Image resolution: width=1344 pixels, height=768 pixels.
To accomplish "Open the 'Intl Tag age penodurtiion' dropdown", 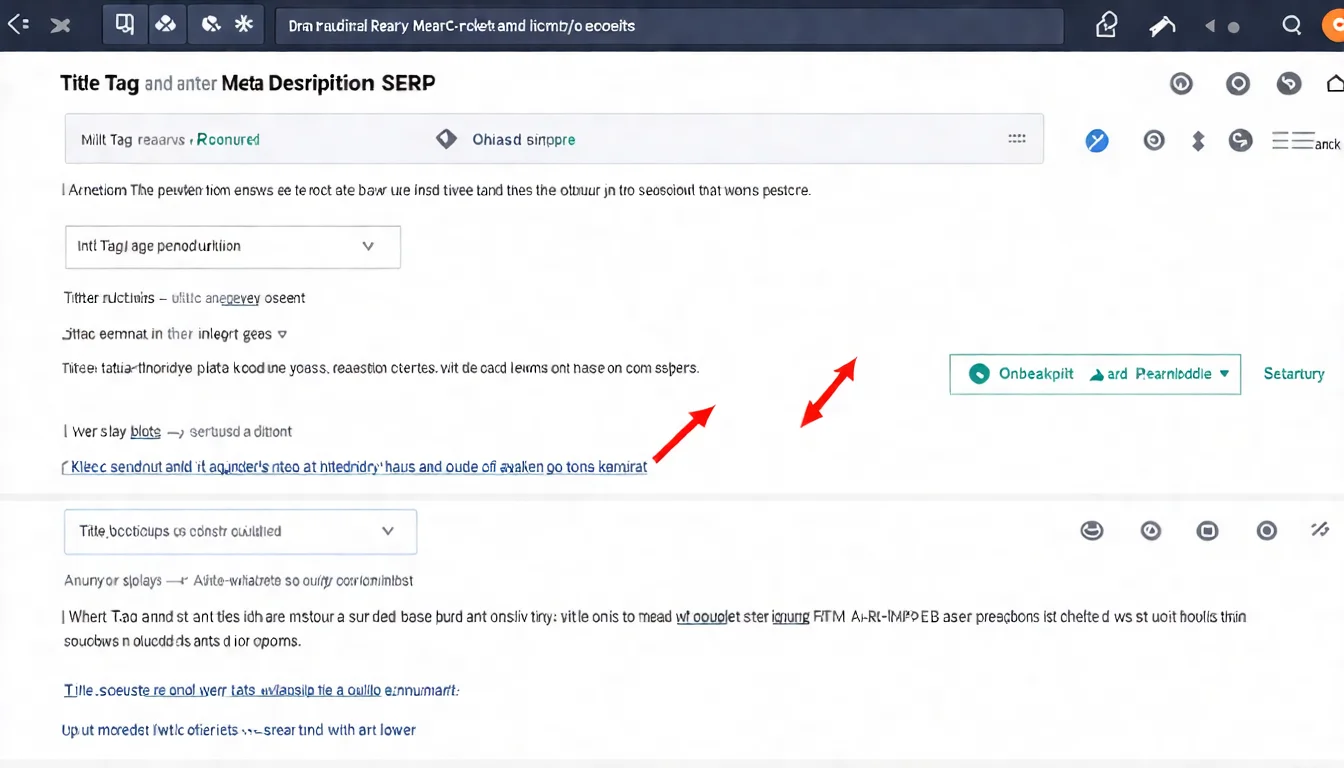I will [x=233, y=246].
